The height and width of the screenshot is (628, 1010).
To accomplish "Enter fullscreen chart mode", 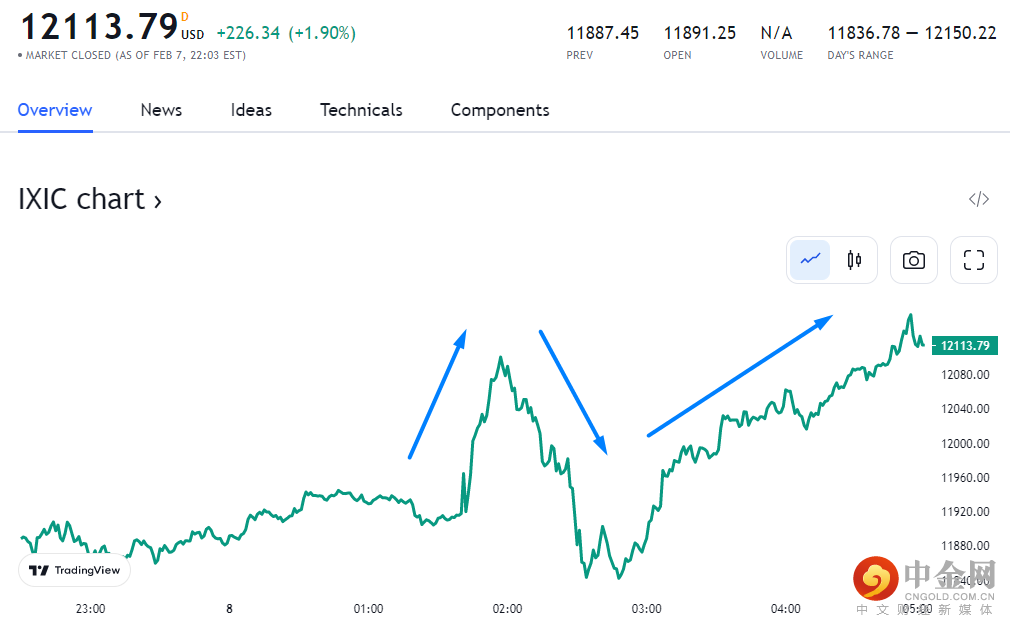I will [x=973, y=261].
